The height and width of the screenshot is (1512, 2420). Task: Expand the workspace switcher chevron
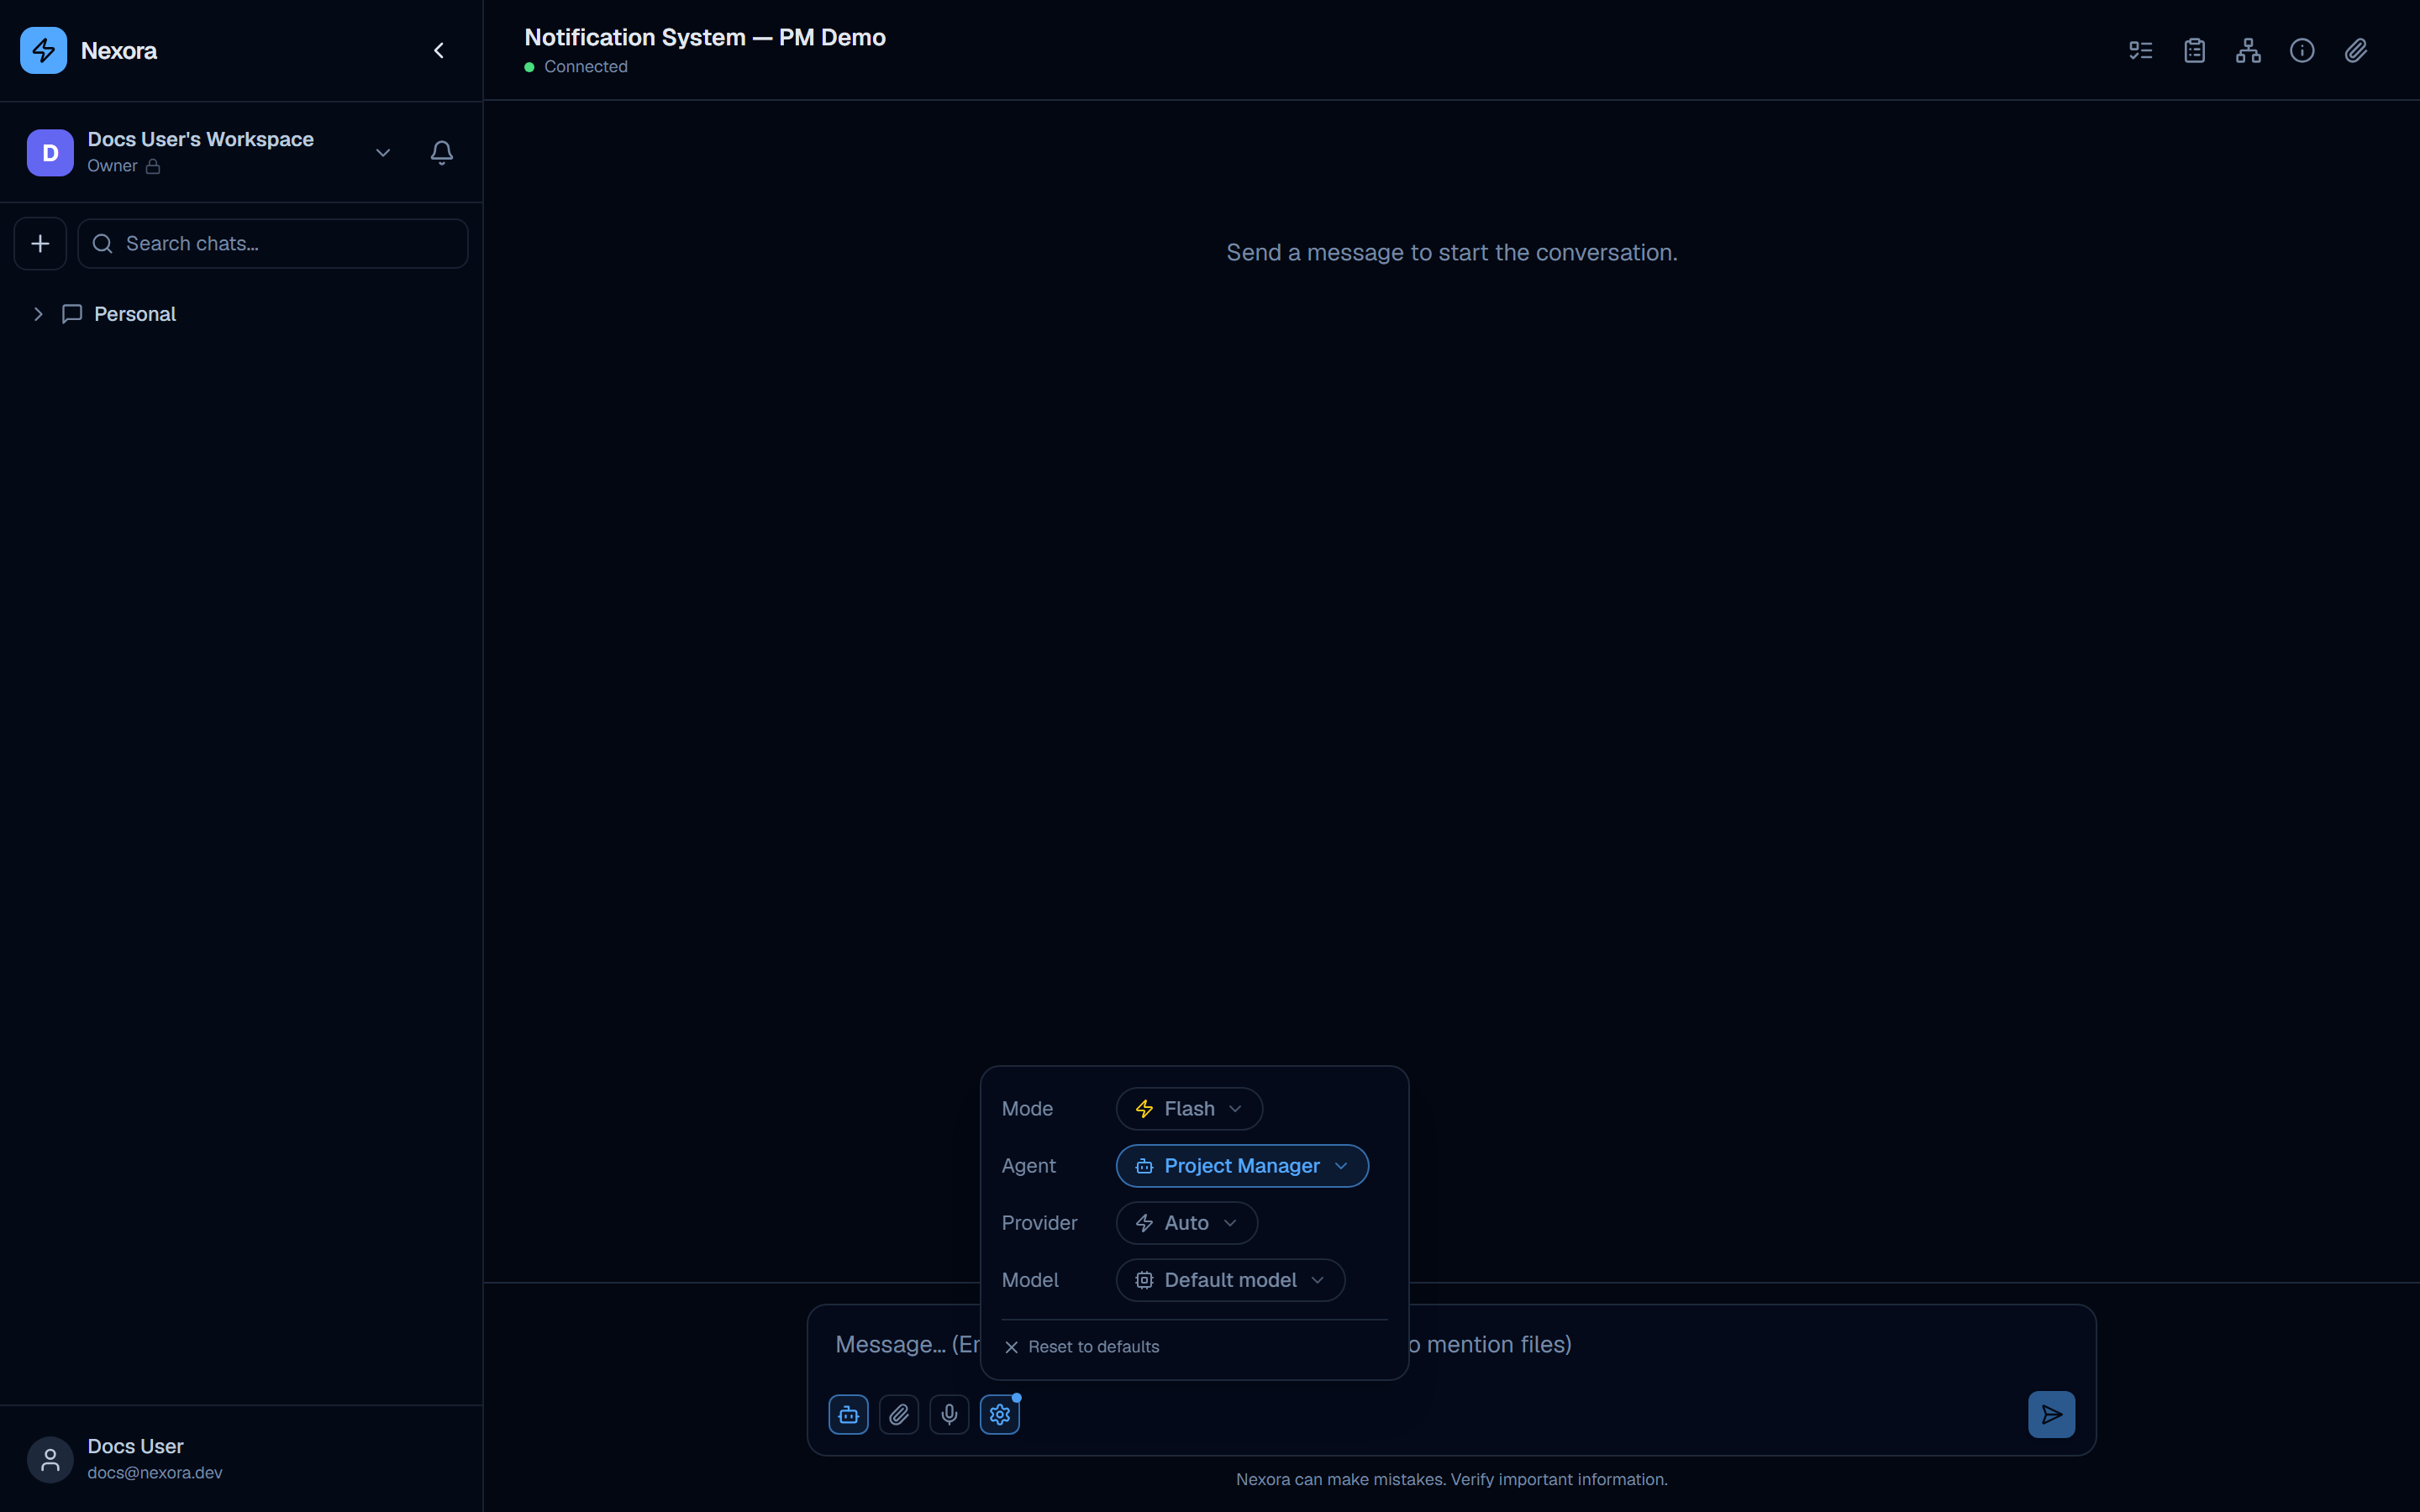(x=383, y=153)
